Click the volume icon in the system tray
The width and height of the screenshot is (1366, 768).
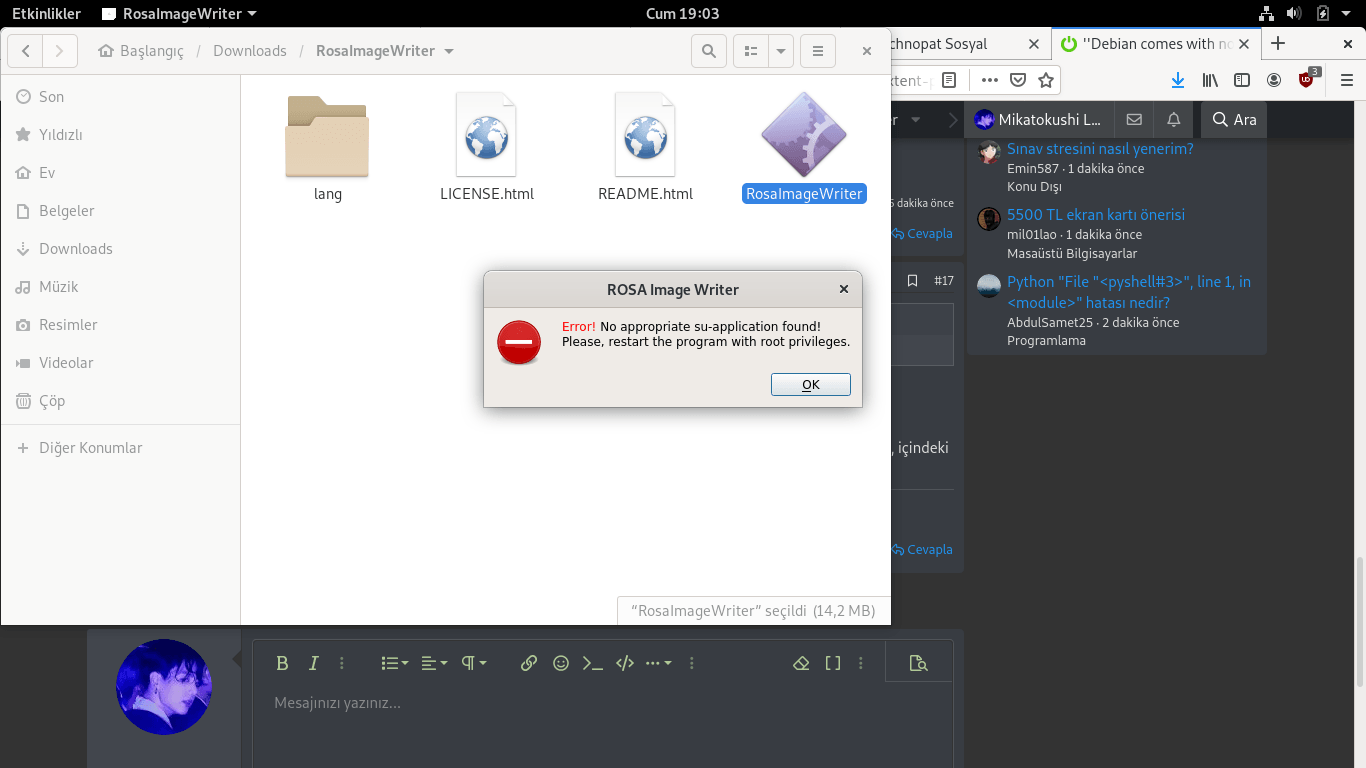[1294, 14]
